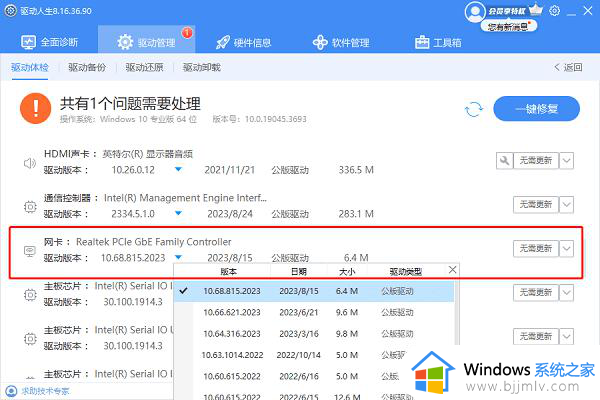600x400 pixels.
Task: Click Realtek PCIe GbE Family Controller name
Action: coord(154,242)
